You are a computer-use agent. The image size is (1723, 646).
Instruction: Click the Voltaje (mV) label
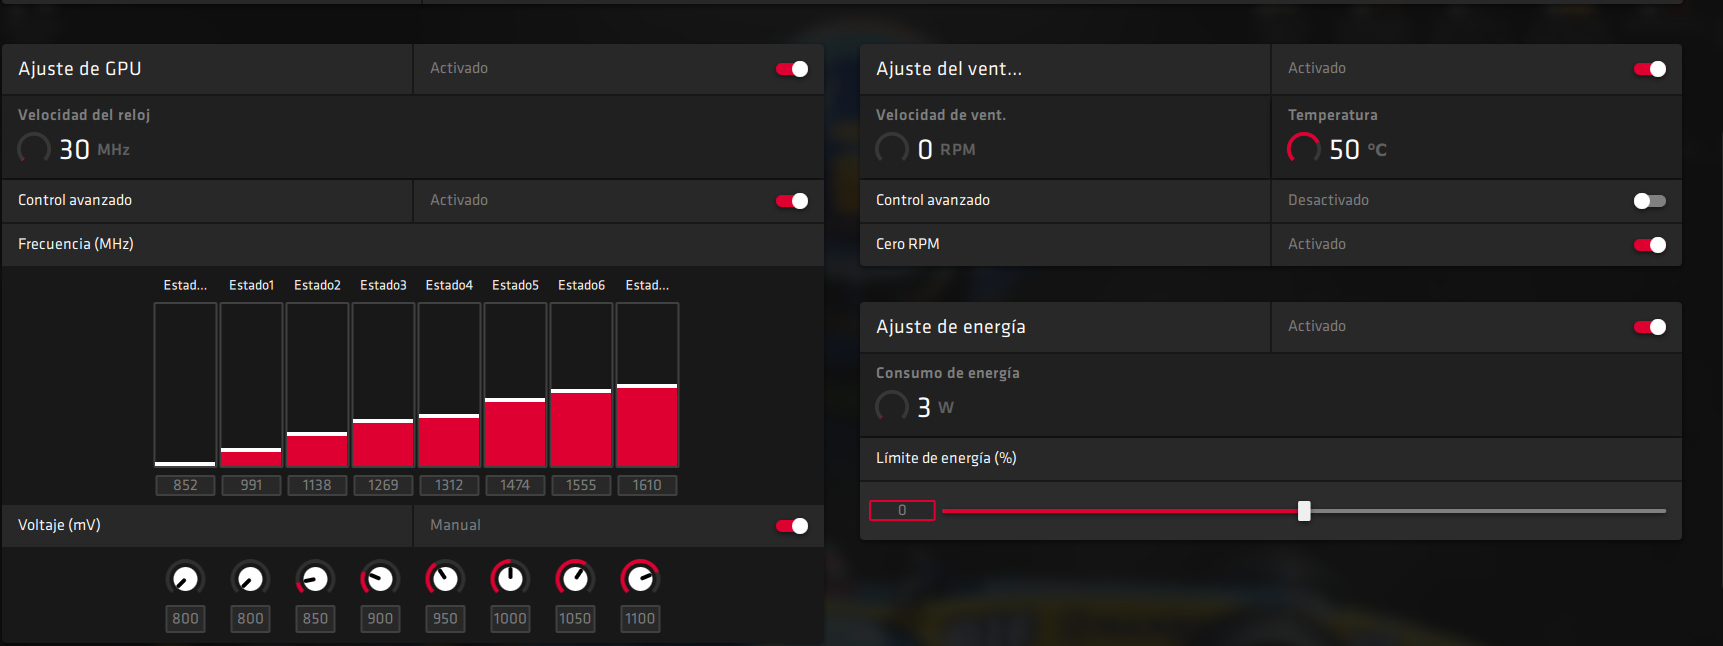point(59,525)
